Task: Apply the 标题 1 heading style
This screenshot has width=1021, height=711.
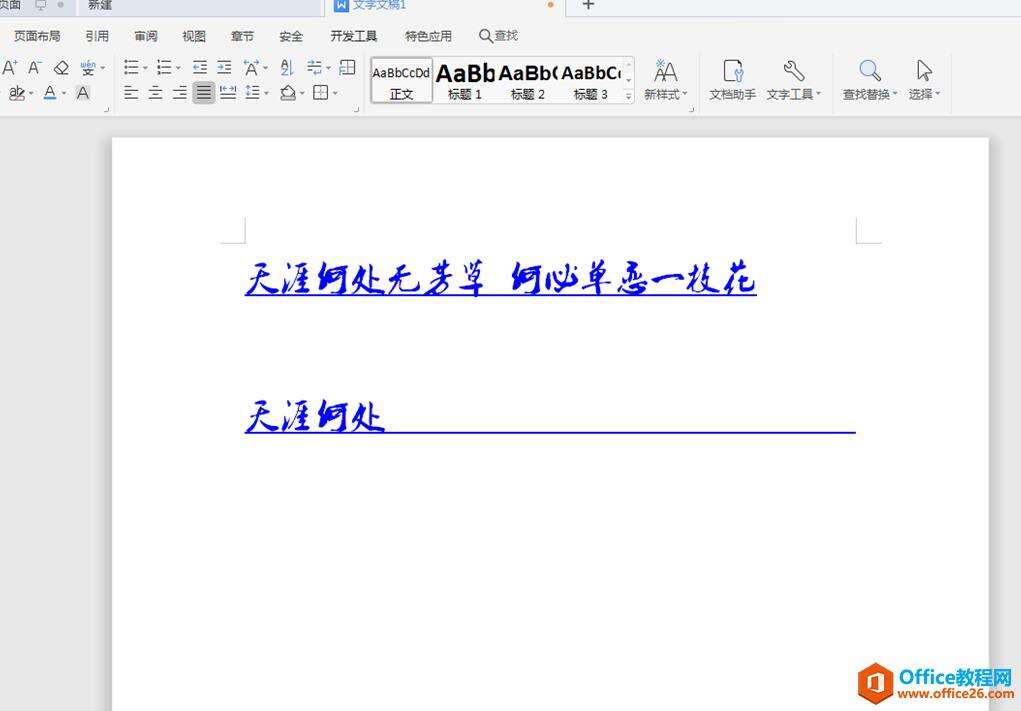Action: click(x=465, y=80)
